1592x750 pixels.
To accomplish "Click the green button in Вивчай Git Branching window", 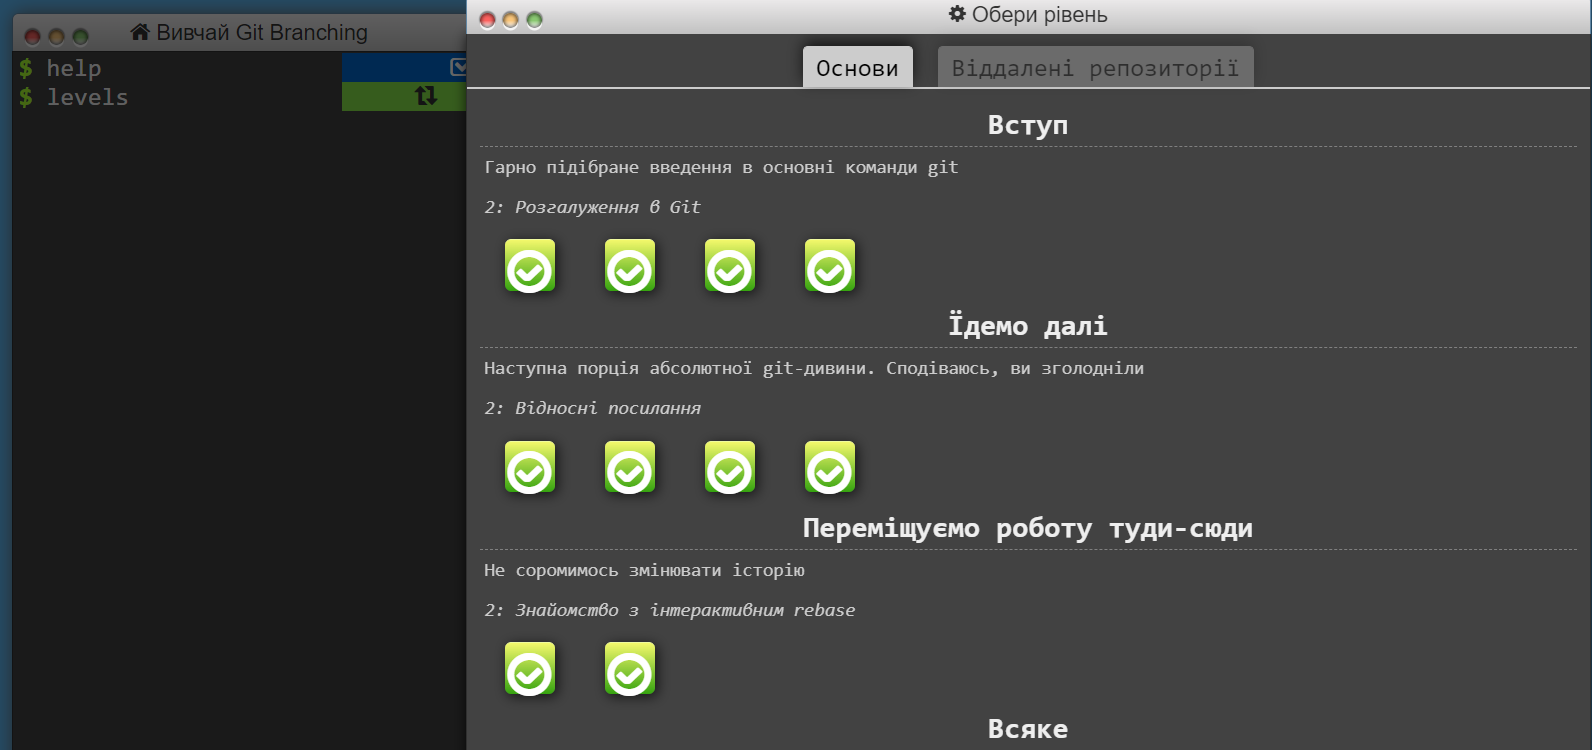I will 80,37.
